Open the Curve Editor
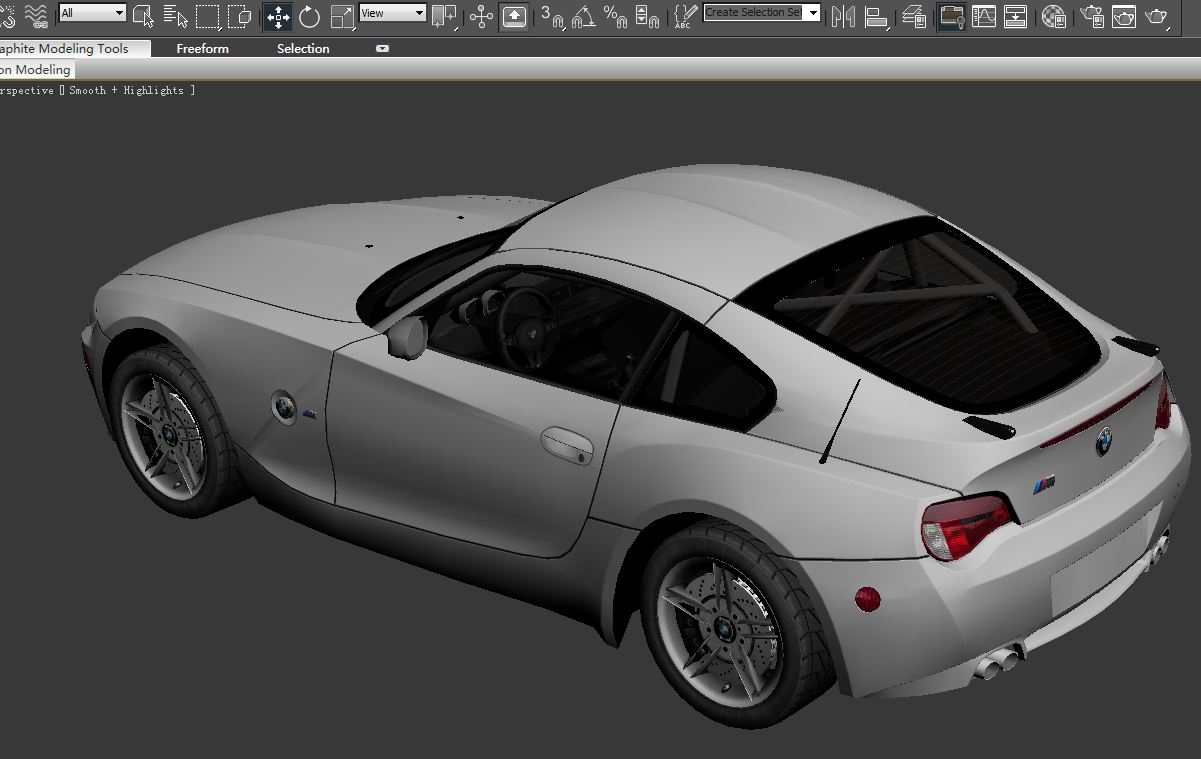 click(984, 16)
